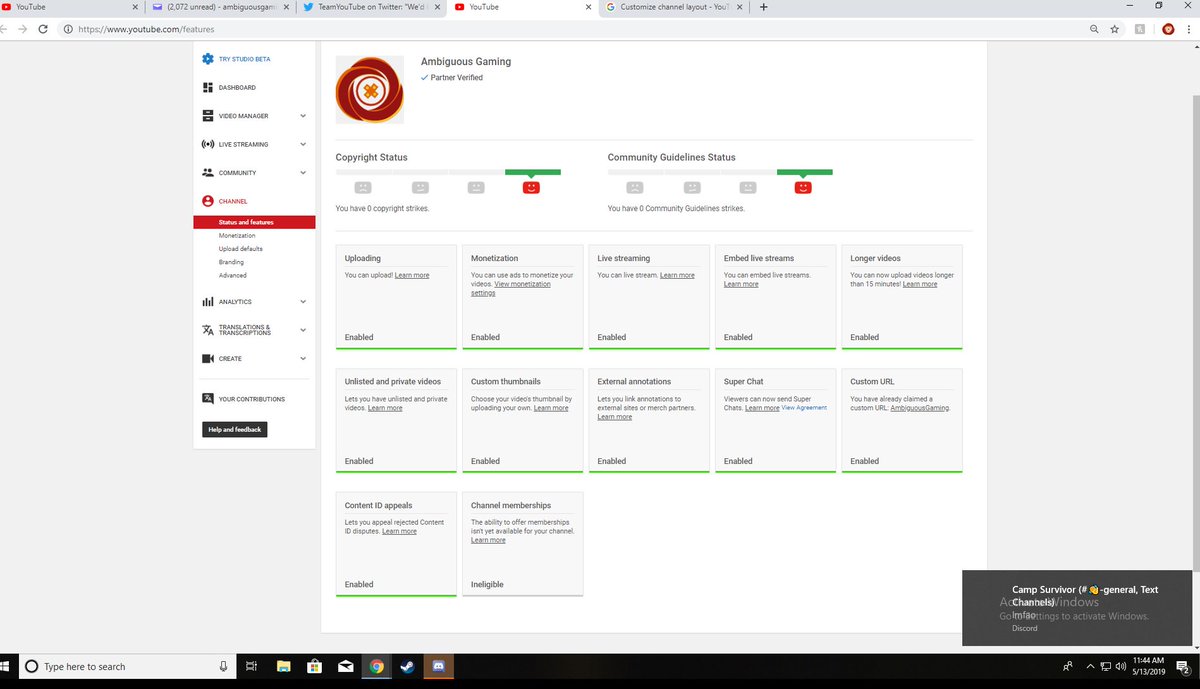Click the red smiley face under Copyright Status

pyautogui.click(x=531, y=187)
